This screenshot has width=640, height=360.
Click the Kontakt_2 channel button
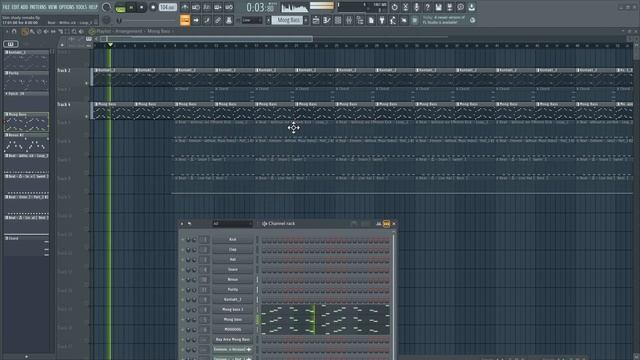tap(232, 300)
